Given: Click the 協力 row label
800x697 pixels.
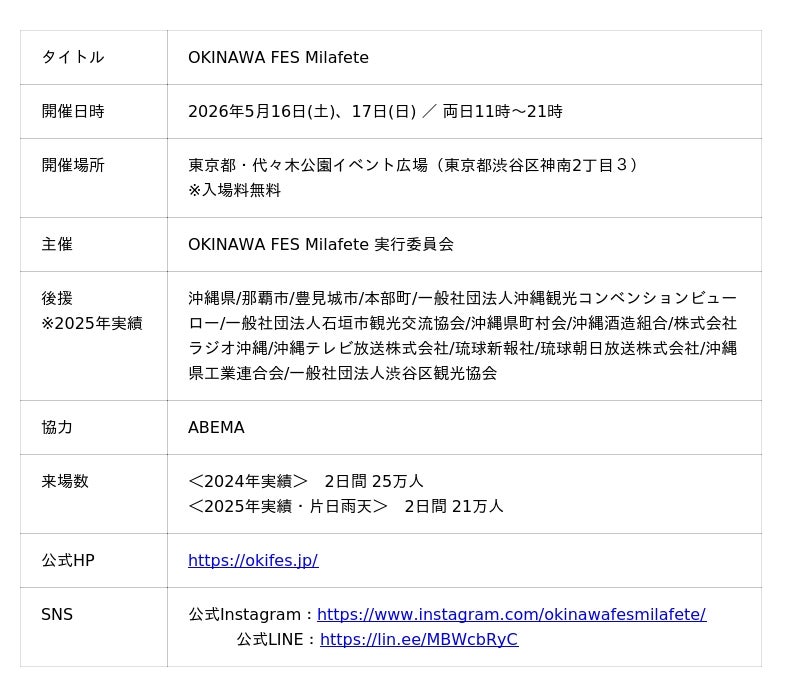Looking at the screenshot, I should 57,427.
